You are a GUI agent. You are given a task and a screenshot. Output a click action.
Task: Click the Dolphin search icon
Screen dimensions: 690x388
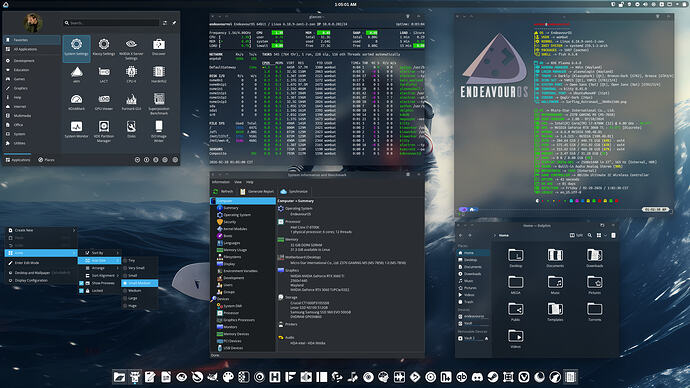(x=590, y=235)
